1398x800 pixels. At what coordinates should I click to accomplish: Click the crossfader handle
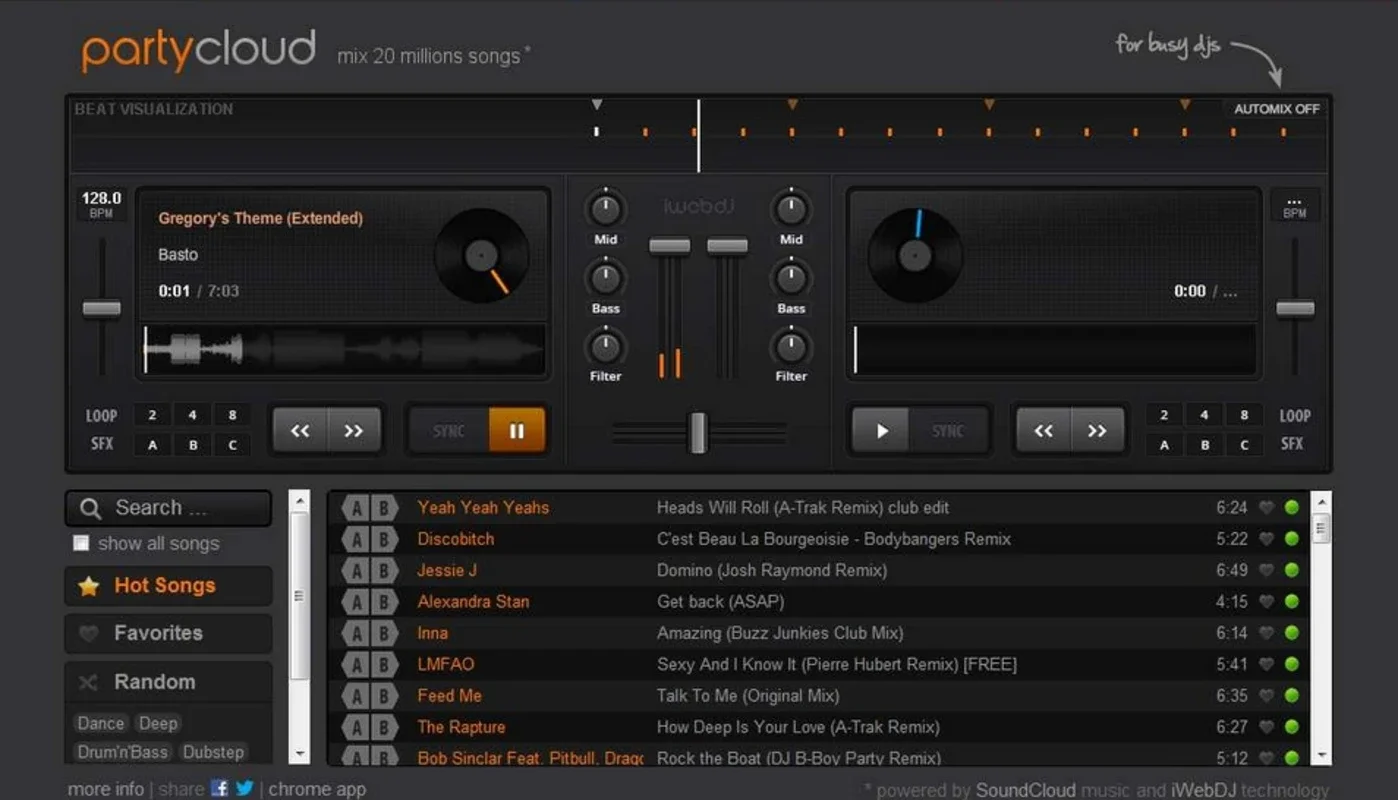pos(698,432)
